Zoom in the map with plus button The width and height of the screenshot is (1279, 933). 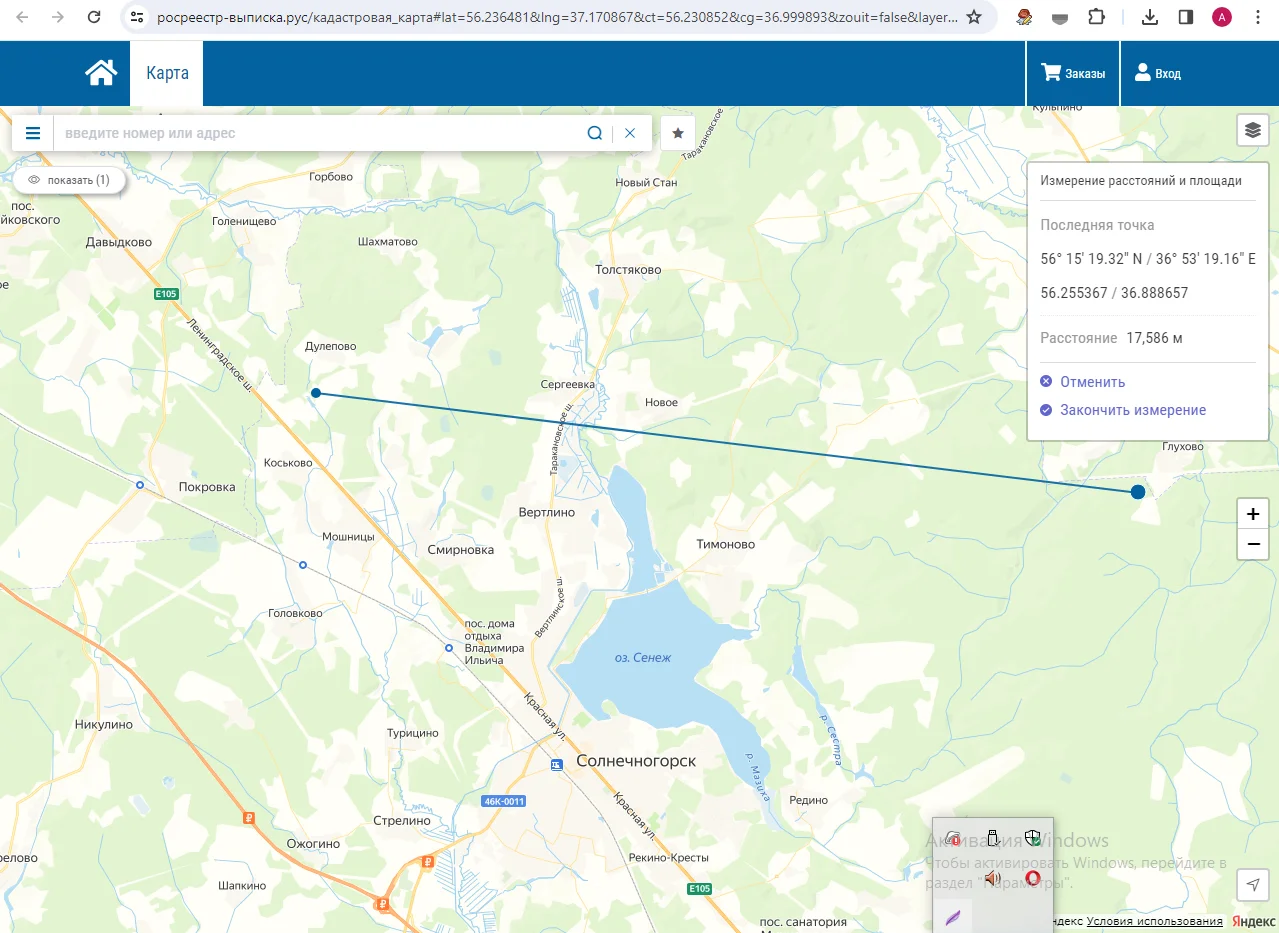coord(1253,514)
